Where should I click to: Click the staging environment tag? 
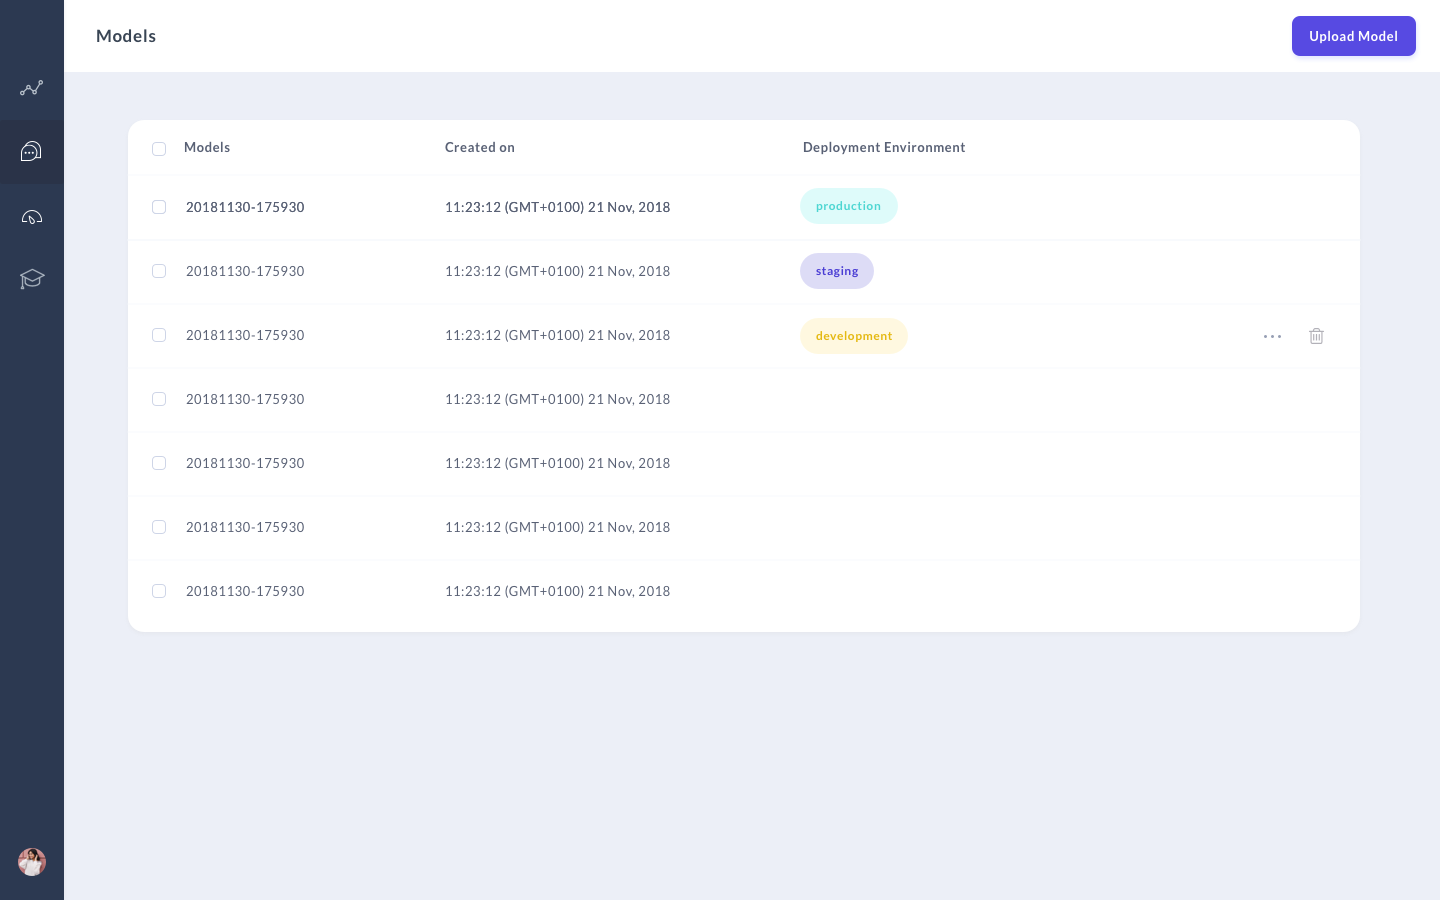coord(836,271)
